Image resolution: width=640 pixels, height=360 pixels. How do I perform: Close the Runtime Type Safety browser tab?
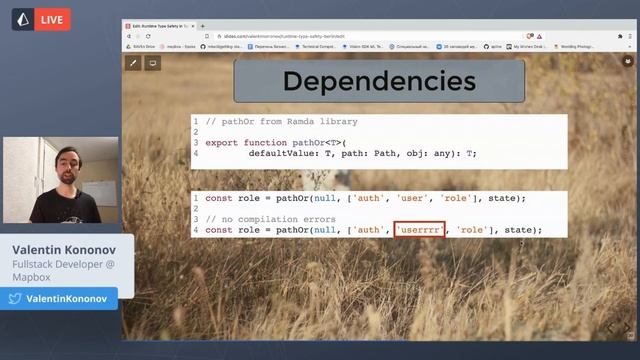(x=193, y=26)
